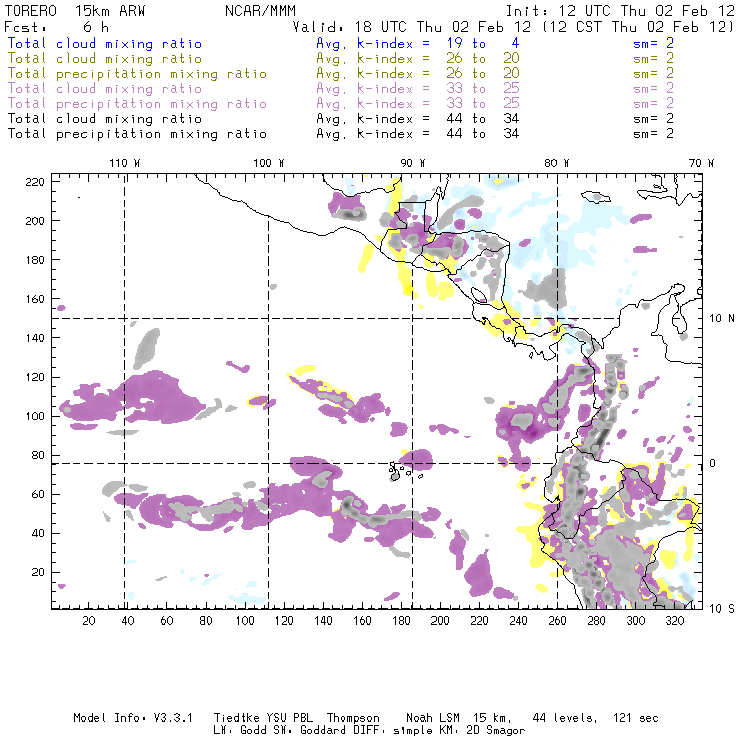Select the black 'Total precipitation mixing ratio' legend line
The width and height of the screenshot is (740, 740).
pos(137,134)
